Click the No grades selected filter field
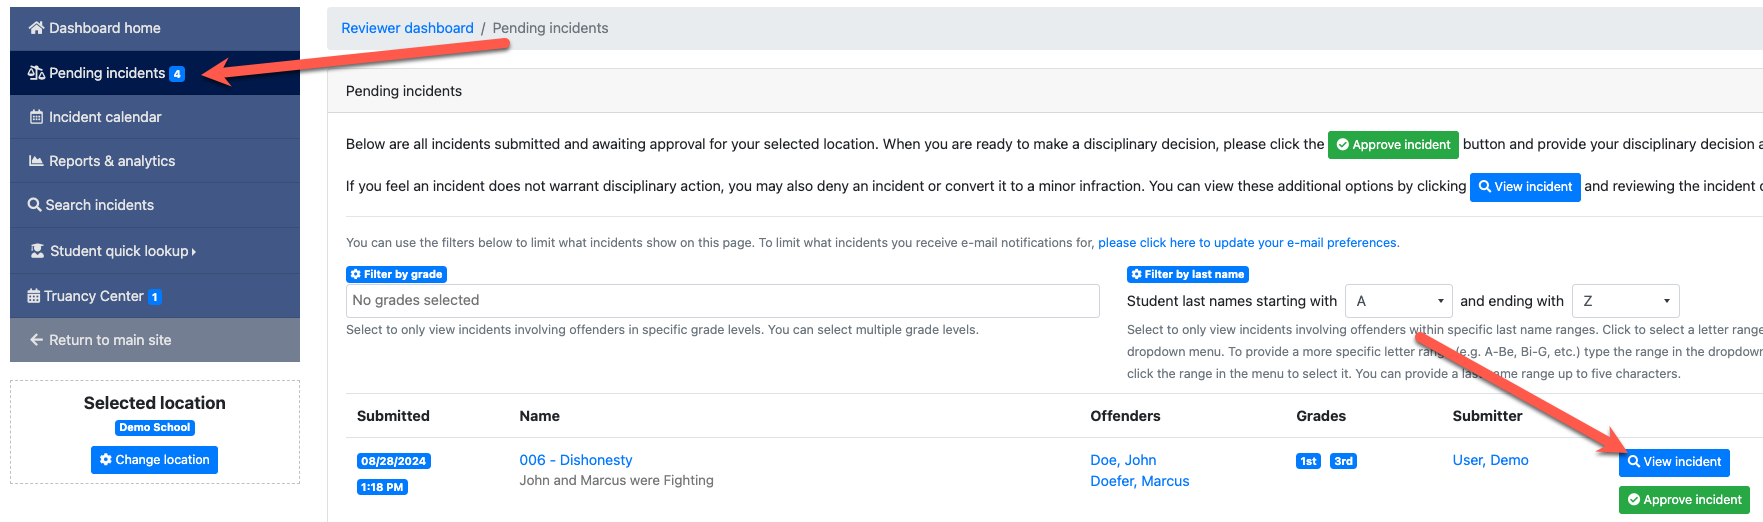 pyautogui.click(x=722, y=301)
